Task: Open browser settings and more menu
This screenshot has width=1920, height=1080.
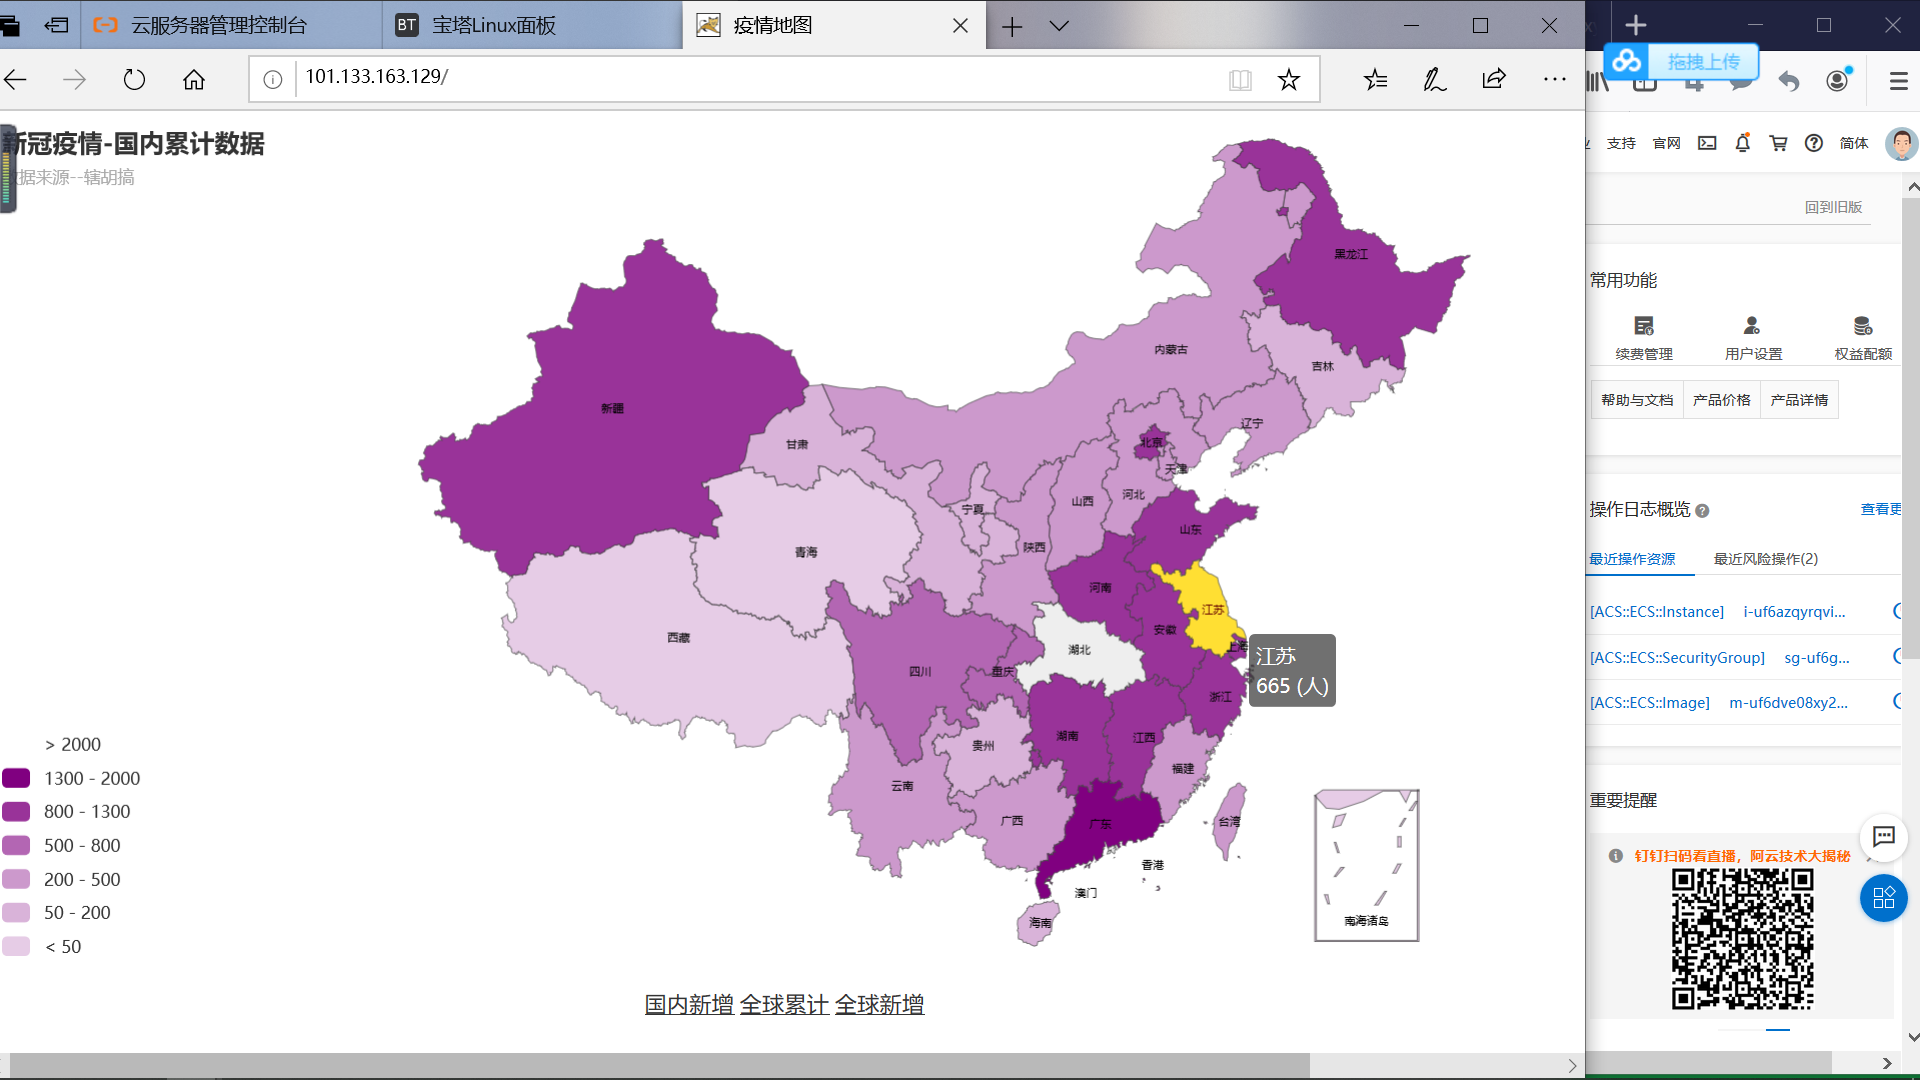Action: point(1554,79)
